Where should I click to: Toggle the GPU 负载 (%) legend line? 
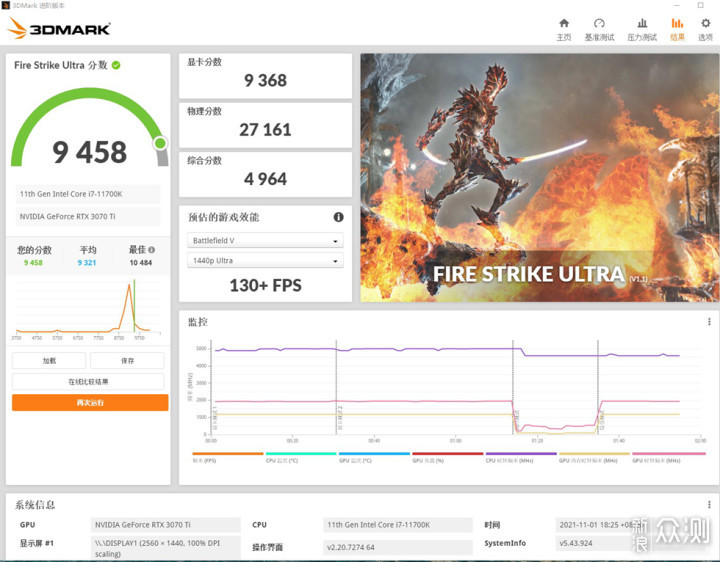[x=448, y=457]
